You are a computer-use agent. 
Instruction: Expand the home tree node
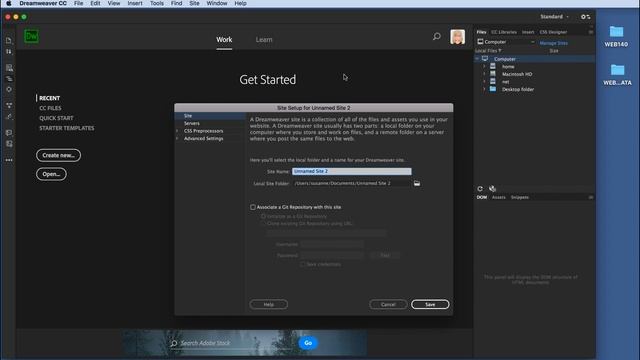(x=484, y=67)
